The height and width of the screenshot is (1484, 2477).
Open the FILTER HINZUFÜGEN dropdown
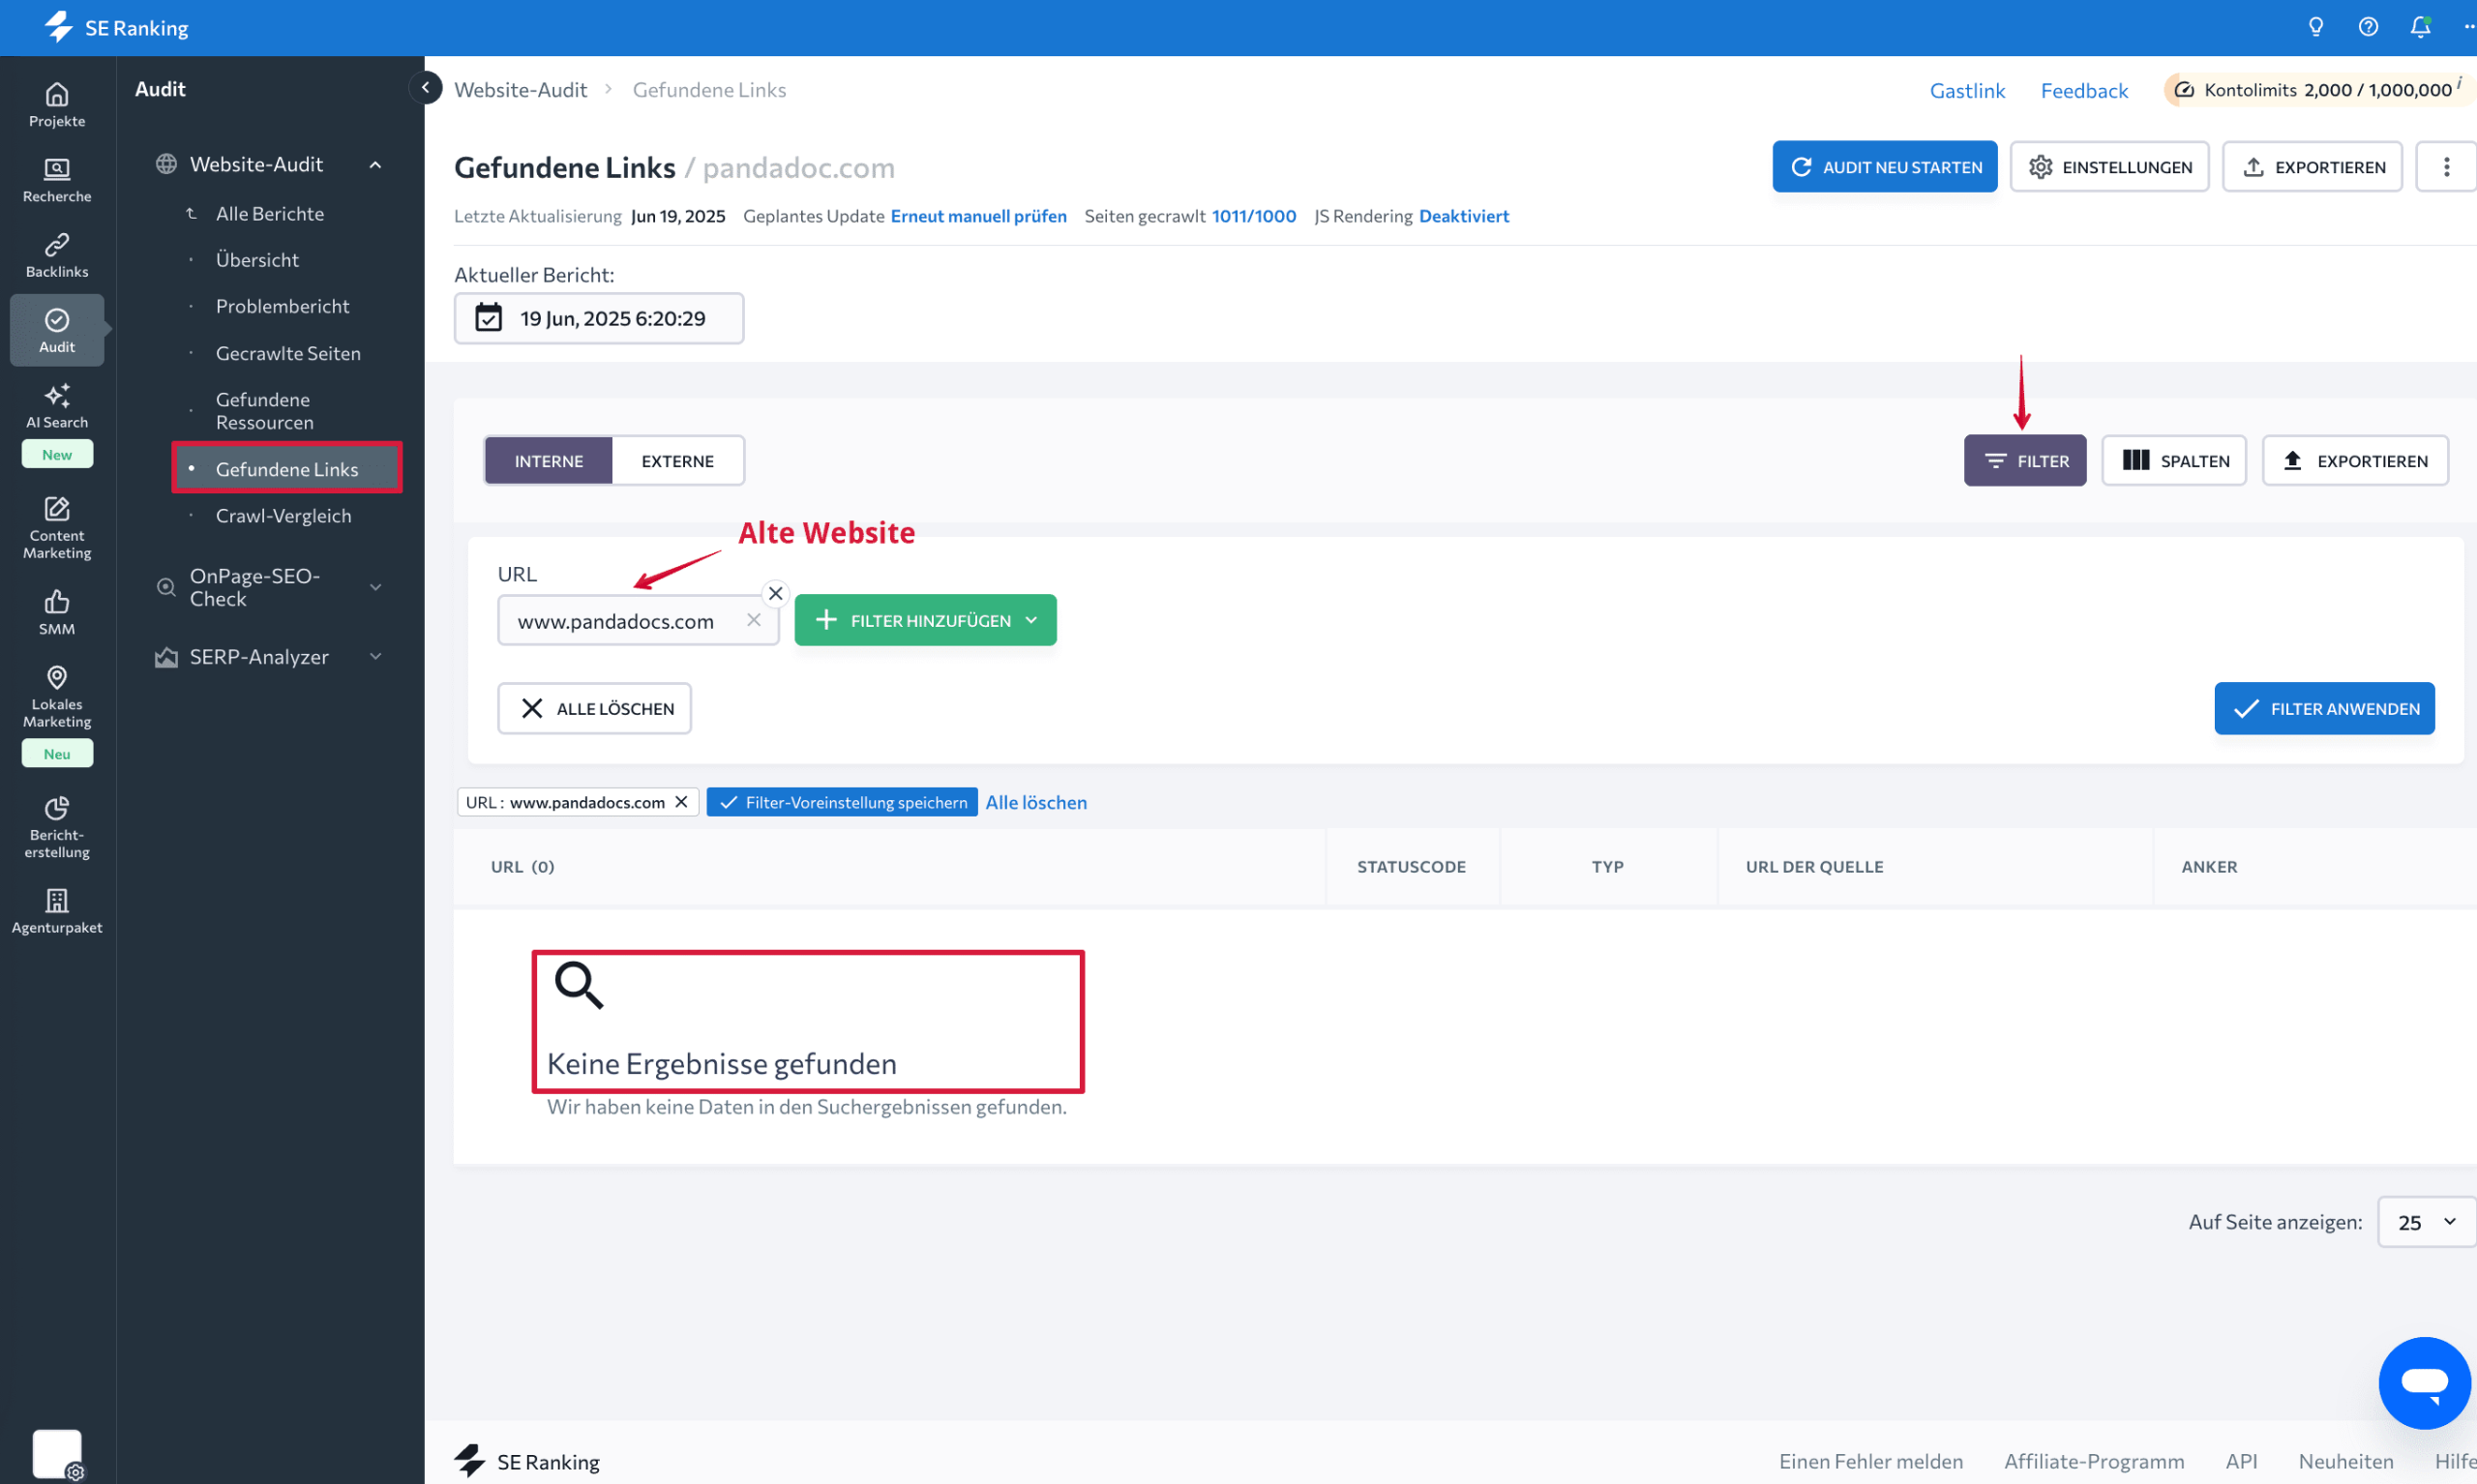[925, 620]
